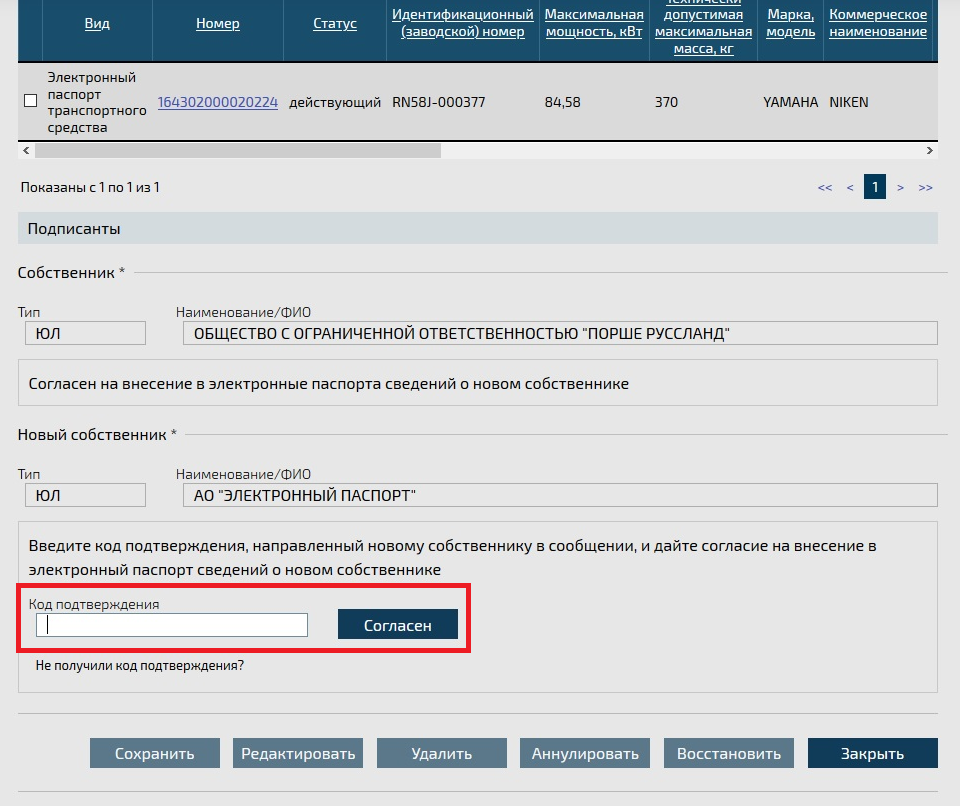Open passport number 164302000020224 link
Screen dimensions: 960x806
(217, 102)
